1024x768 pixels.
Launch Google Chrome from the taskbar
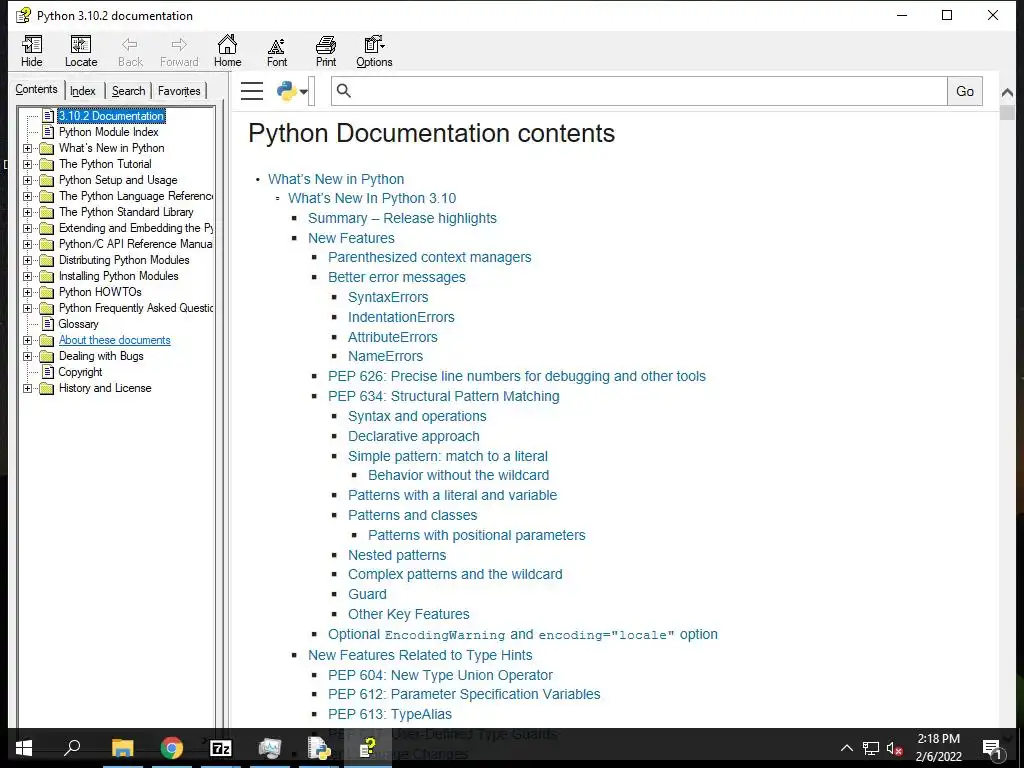point(172,748)
